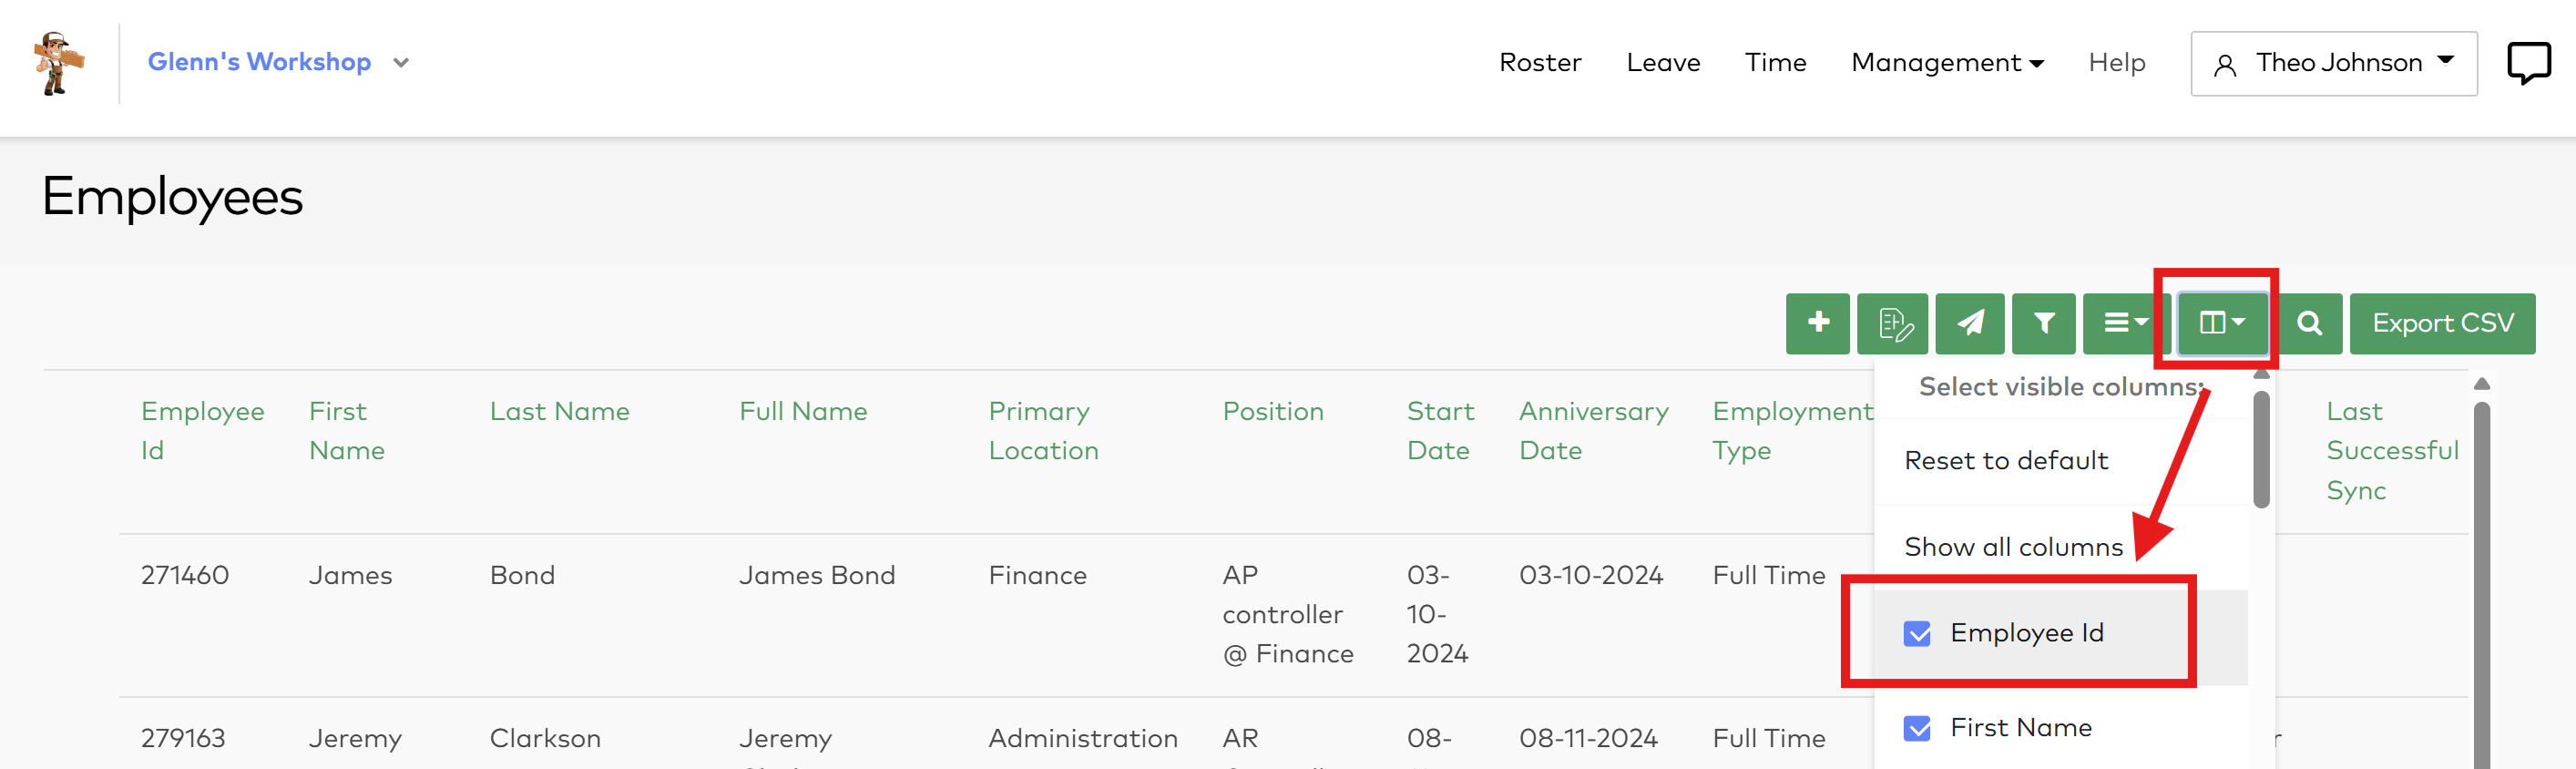Open the Management menu
The width and height of the screenshot is (2576, 769).
click(x=1946, y=63)
